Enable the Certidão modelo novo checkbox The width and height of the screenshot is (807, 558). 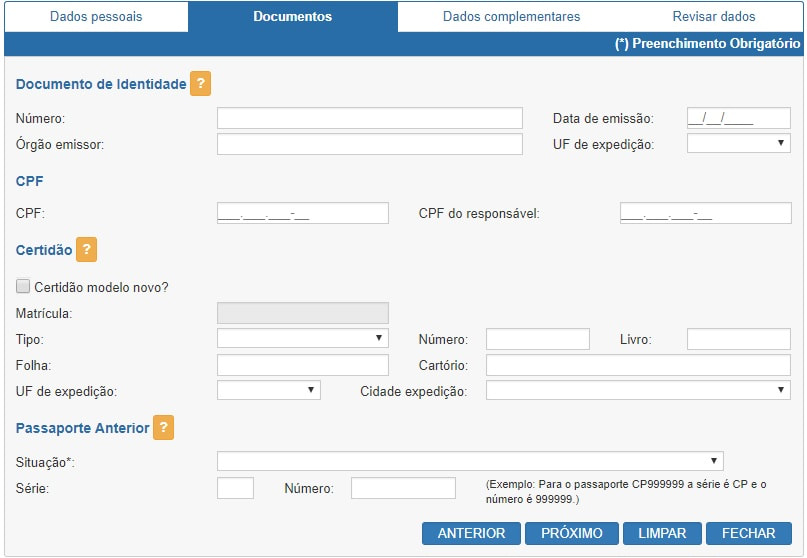pos(24,286)
